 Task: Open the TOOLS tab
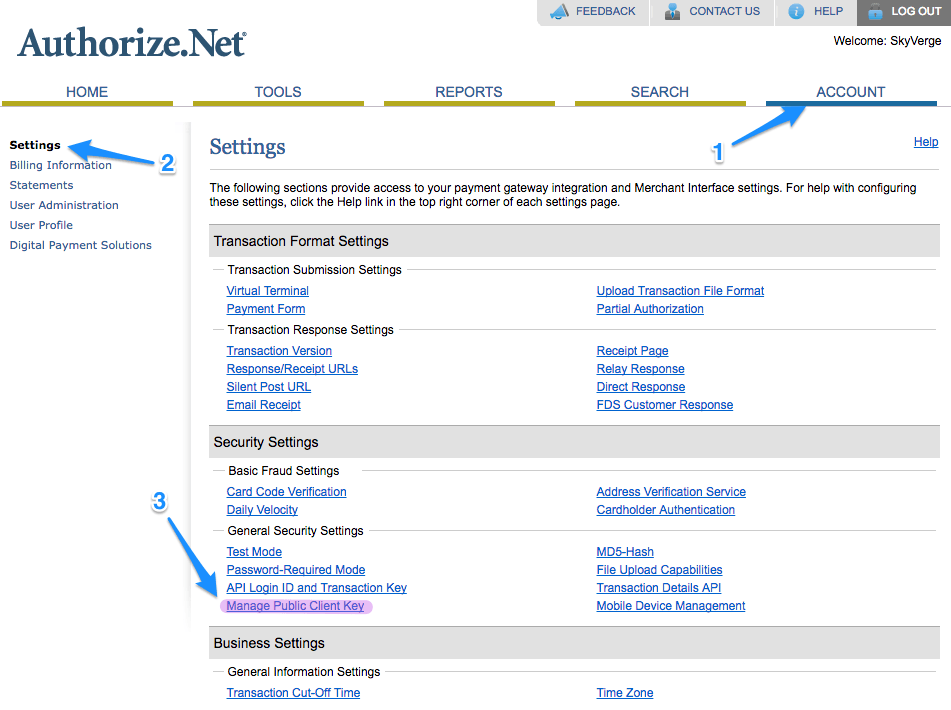[x=278, y=92]
